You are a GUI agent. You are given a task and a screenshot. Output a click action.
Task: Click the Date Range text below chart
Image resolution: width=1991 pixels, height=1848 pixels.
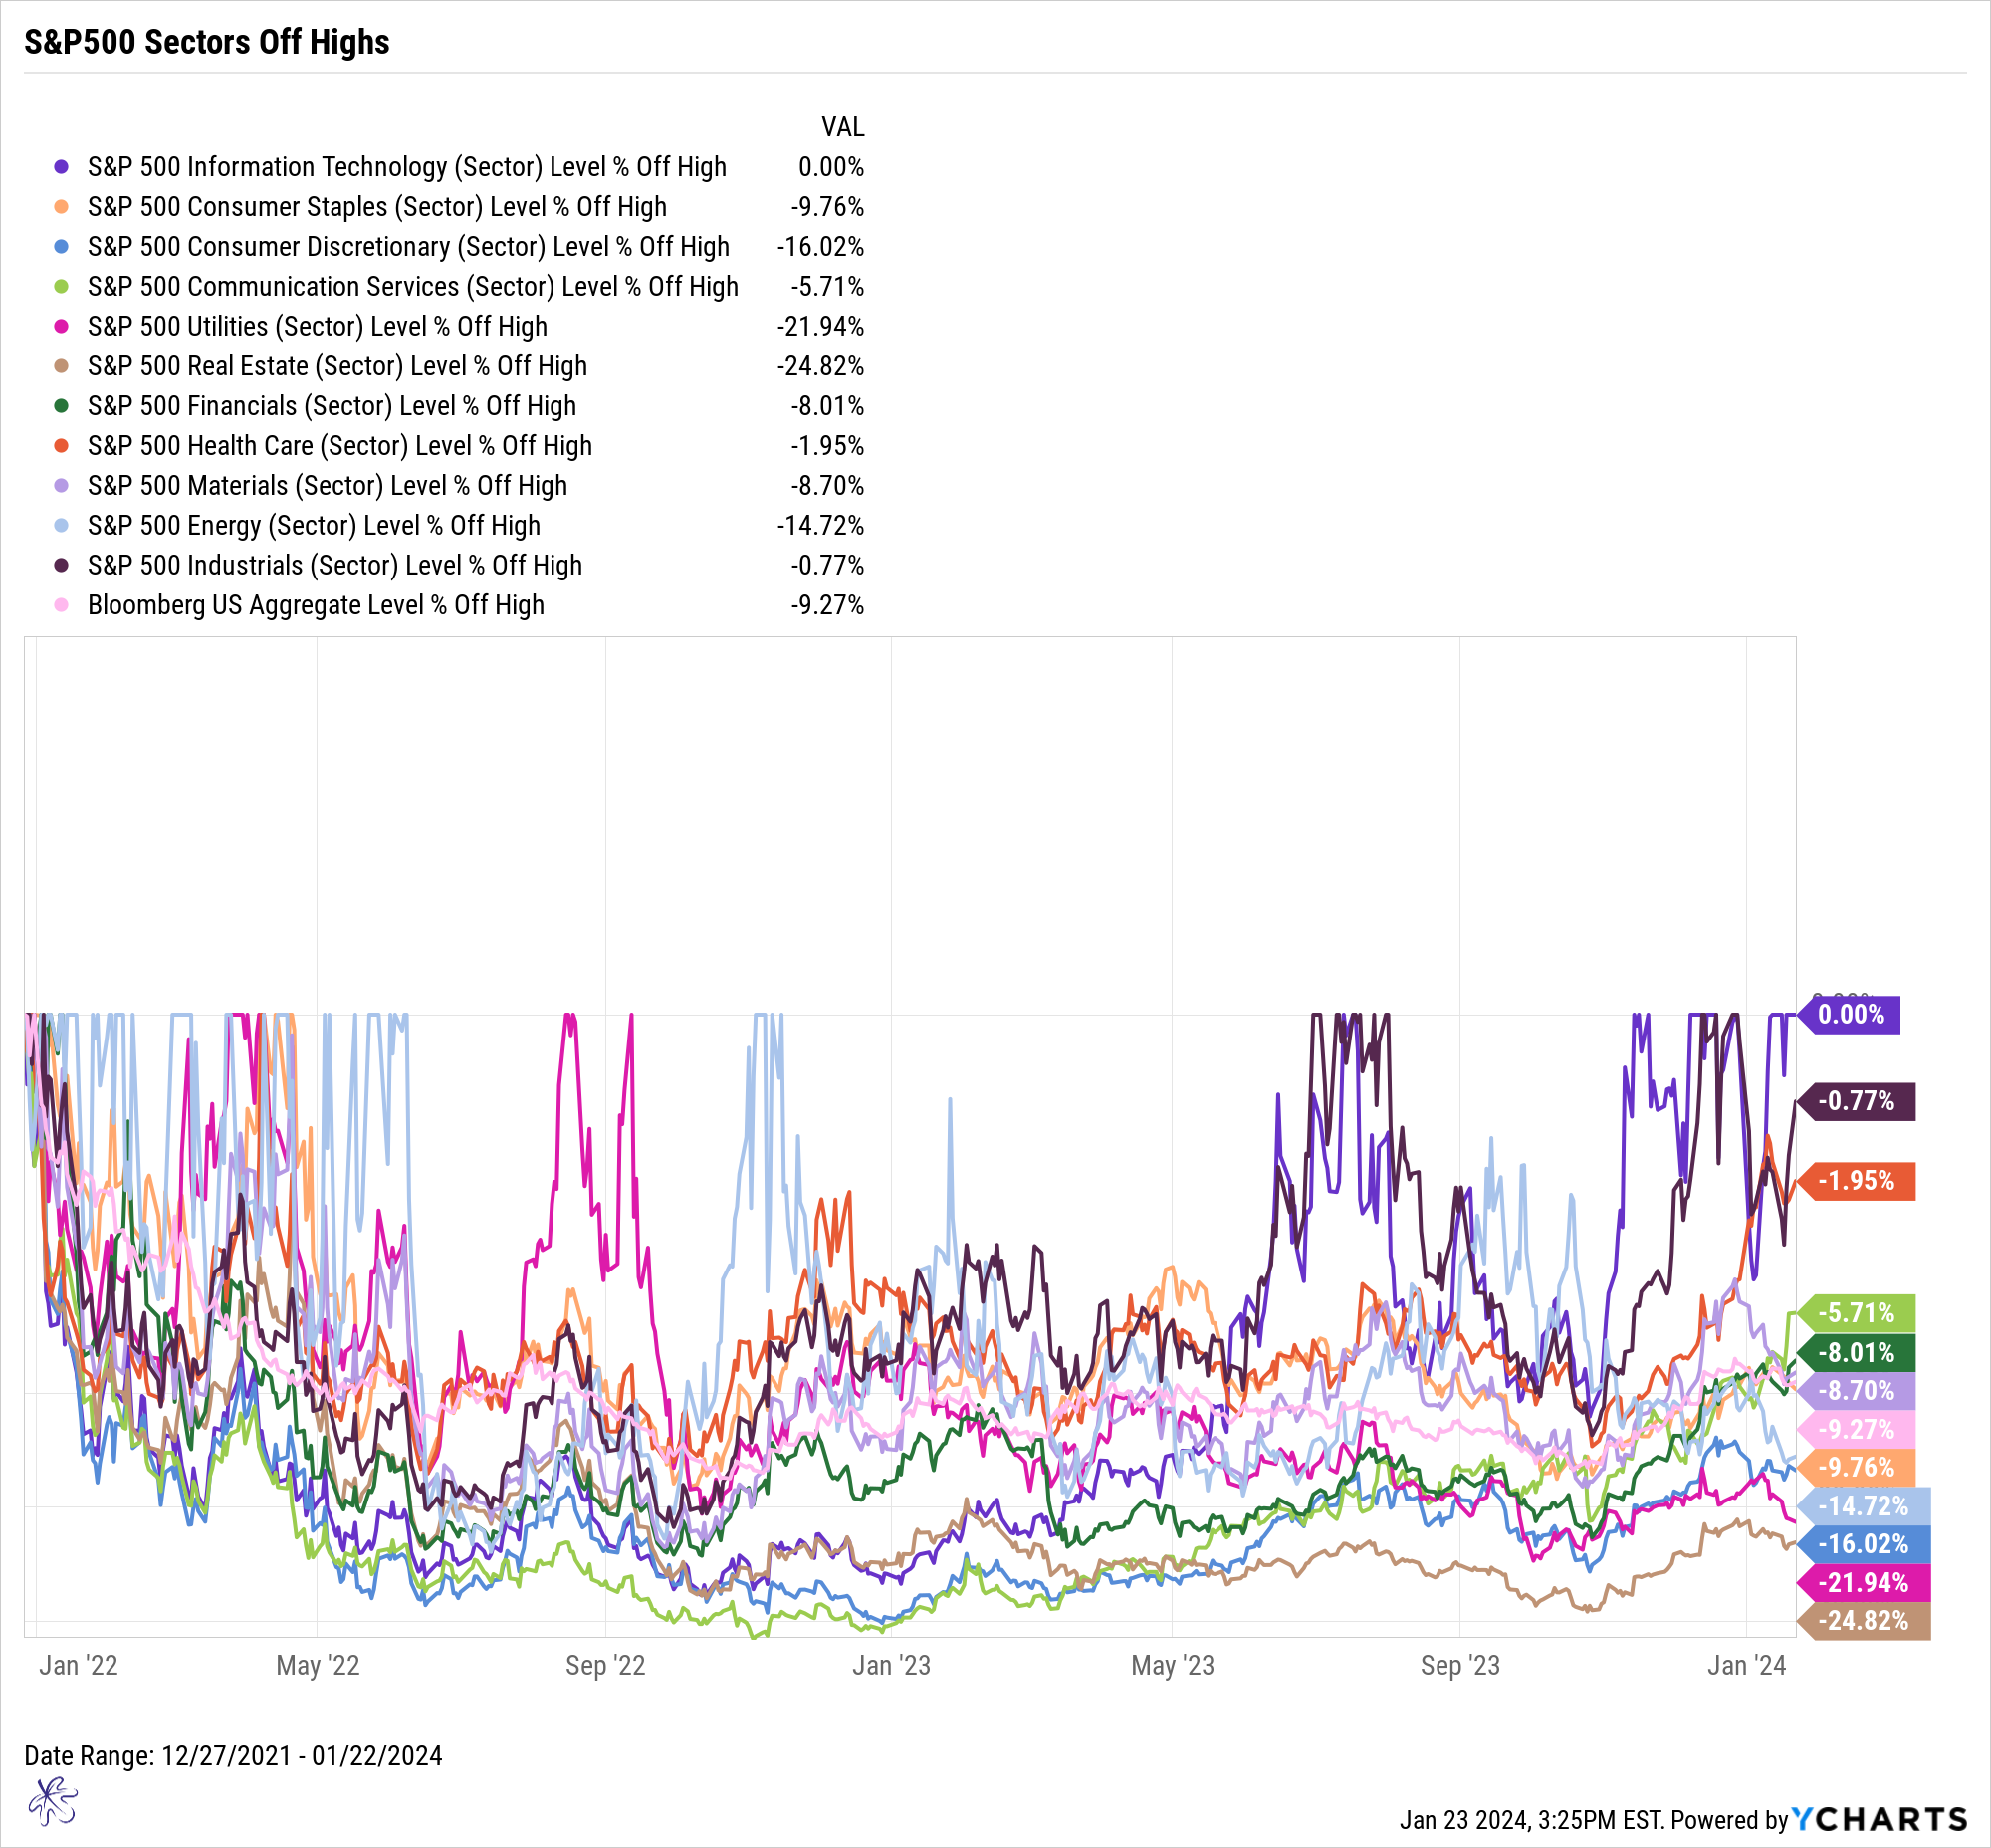point(233,1757)
